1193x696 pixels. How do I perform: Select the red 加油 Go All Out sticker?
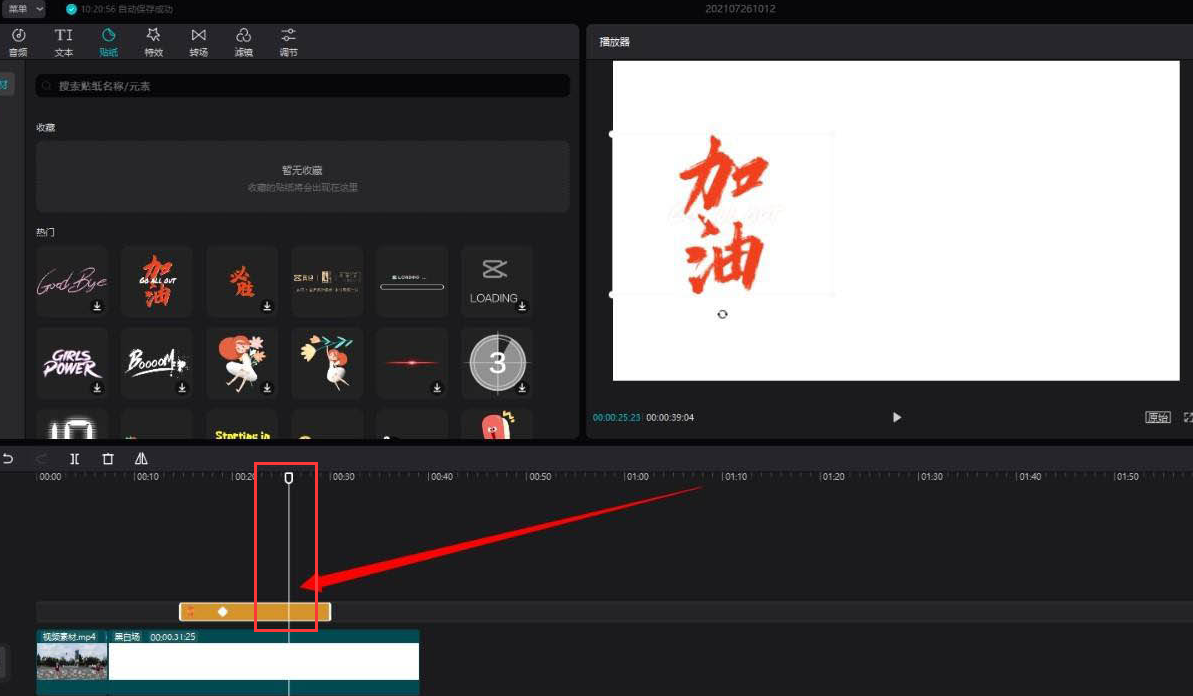click(x=157, y=281)
